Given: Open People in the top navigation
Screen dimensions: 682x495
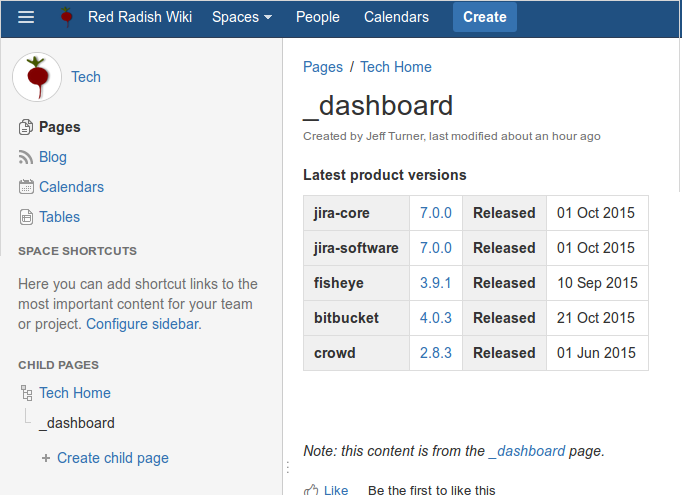Looking at the screenshot, I should pyautogui.click(x=318, y=17).
